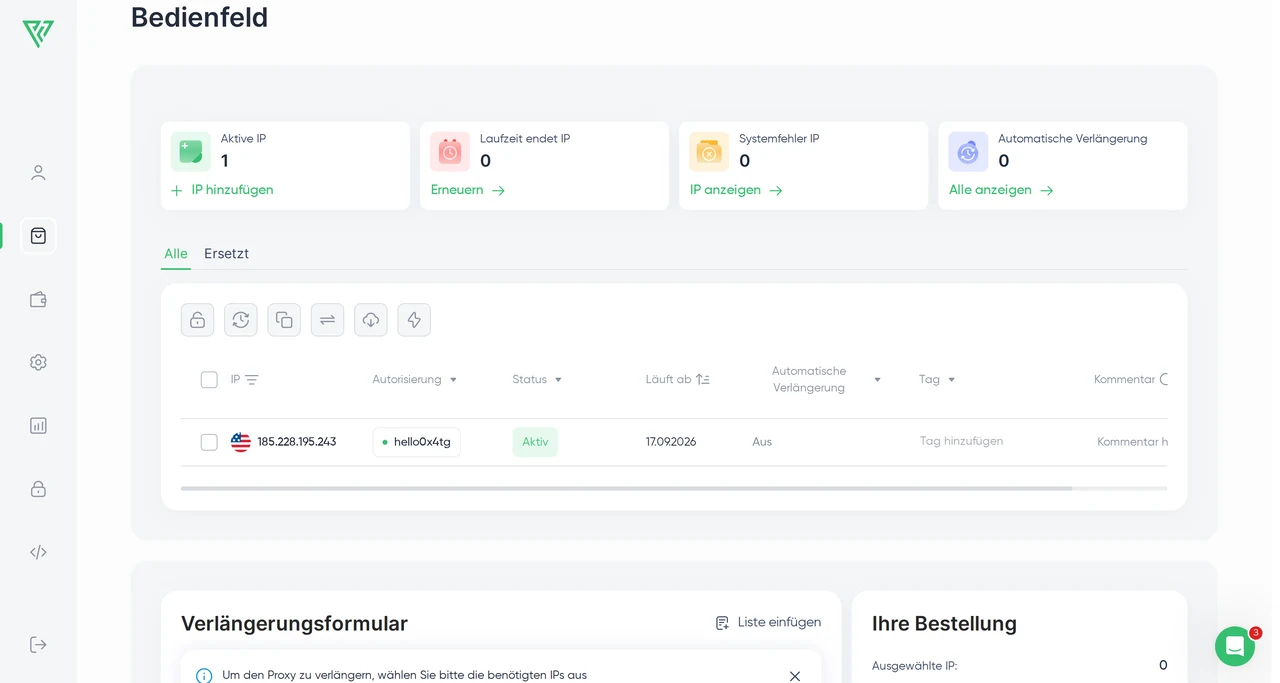Click the Aktiv status badge
The width and height of the screenshot is (1280, 683).
pos(535,442)
